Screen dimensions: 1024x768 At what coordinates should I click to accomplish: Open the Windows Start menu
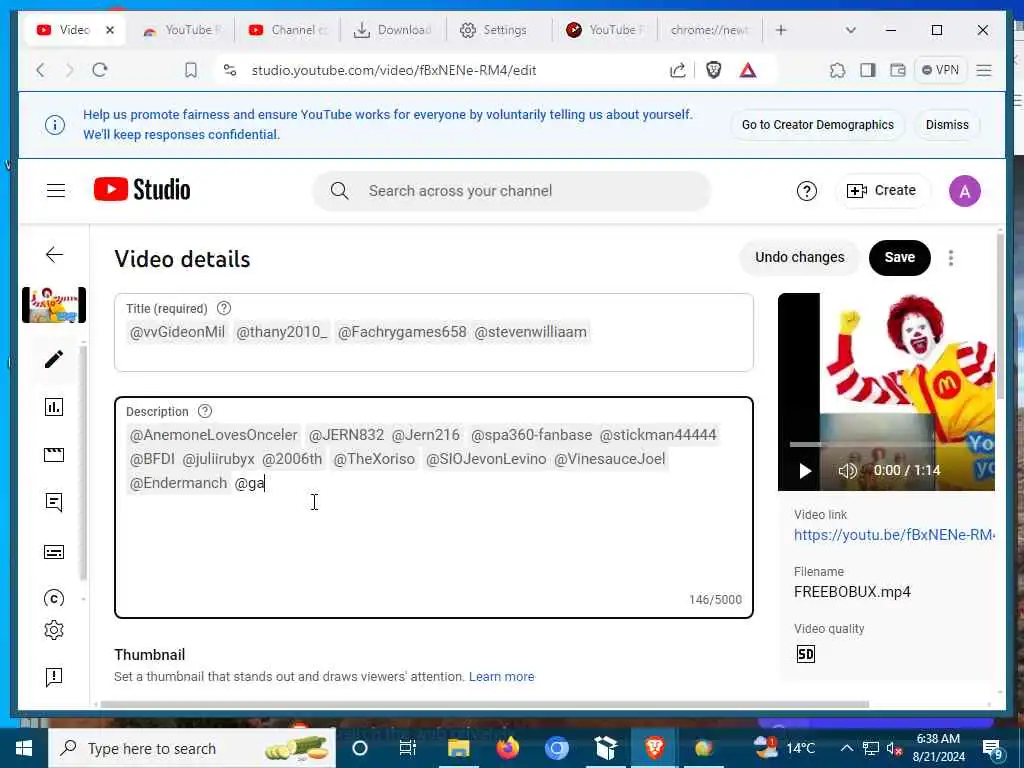pyautogui.click(x=24, y=748)
